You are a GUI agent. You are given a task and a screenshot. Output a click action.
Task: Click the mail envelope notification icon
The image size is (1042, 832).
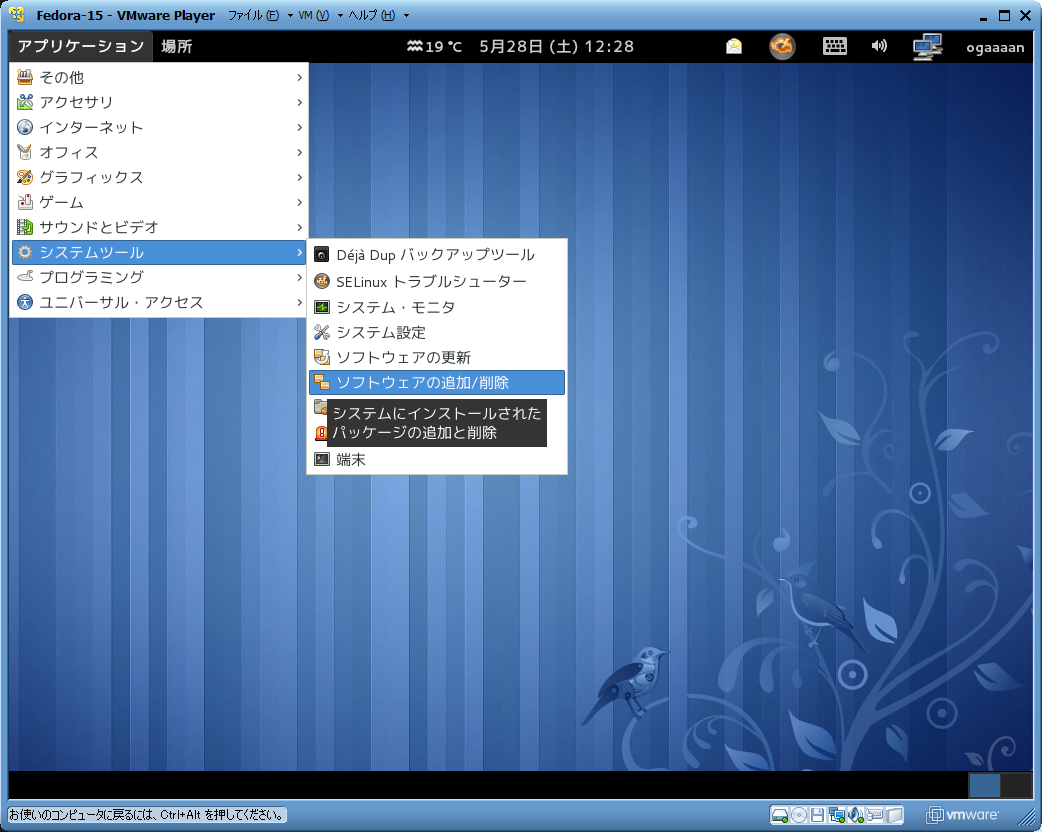point(734,47)
